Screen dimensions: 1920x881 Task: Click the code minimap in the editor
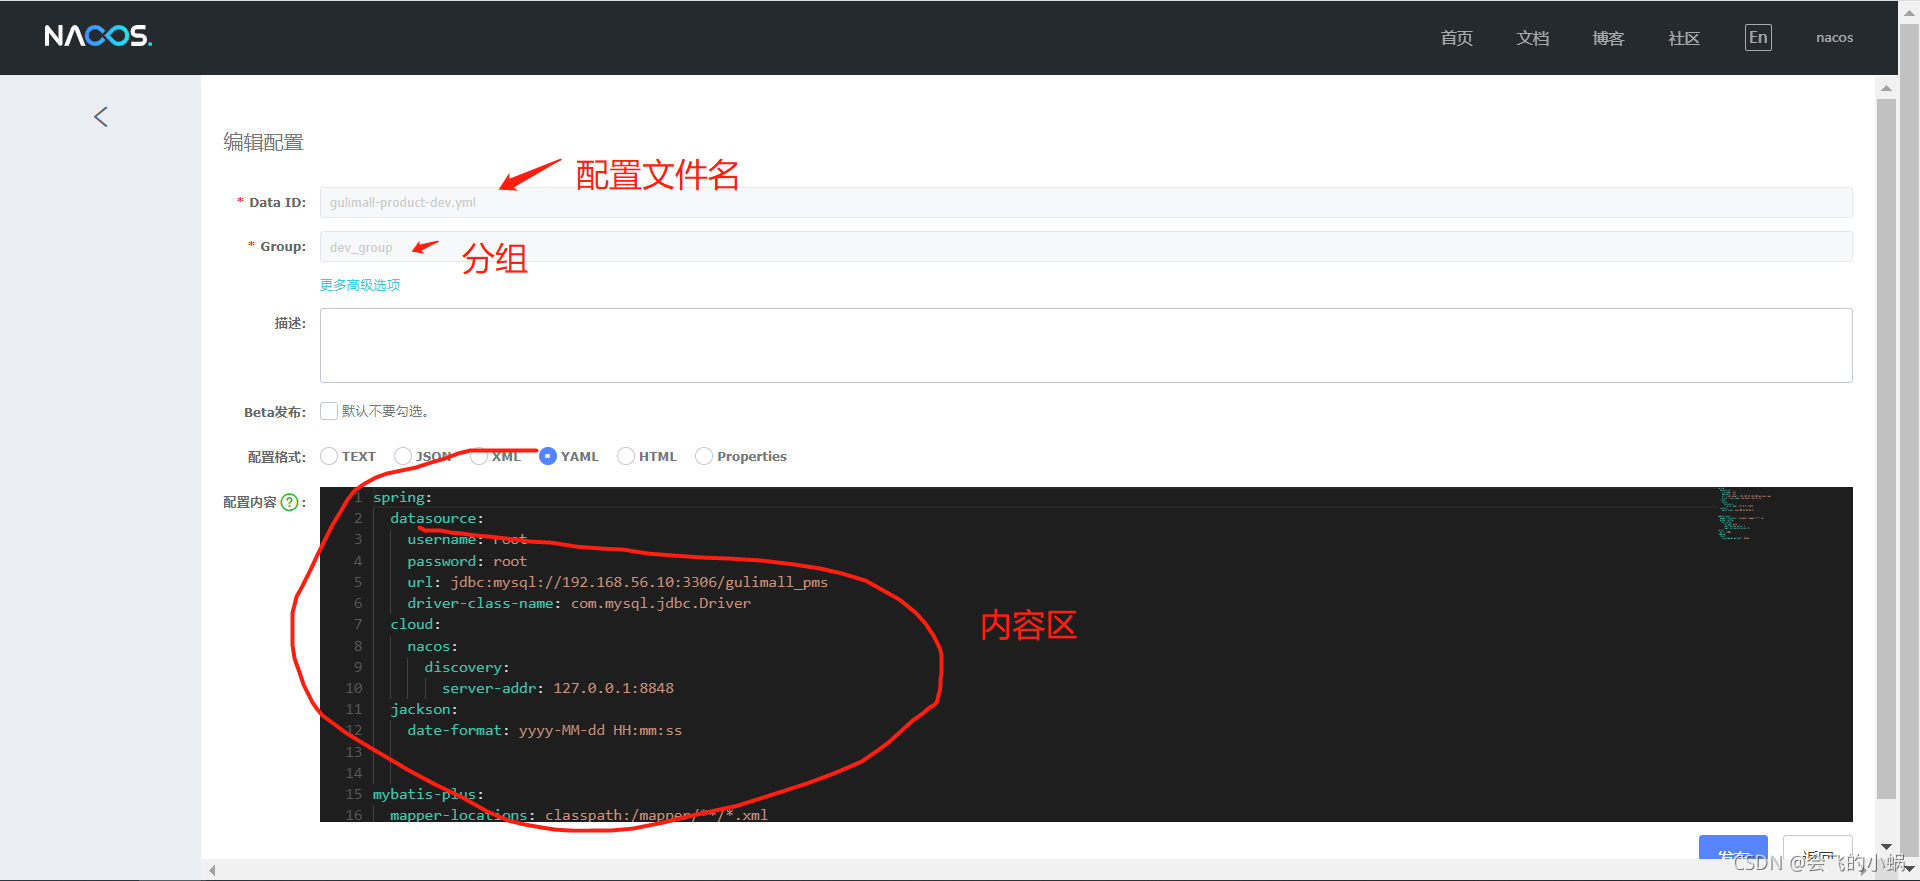(1744, 514)
